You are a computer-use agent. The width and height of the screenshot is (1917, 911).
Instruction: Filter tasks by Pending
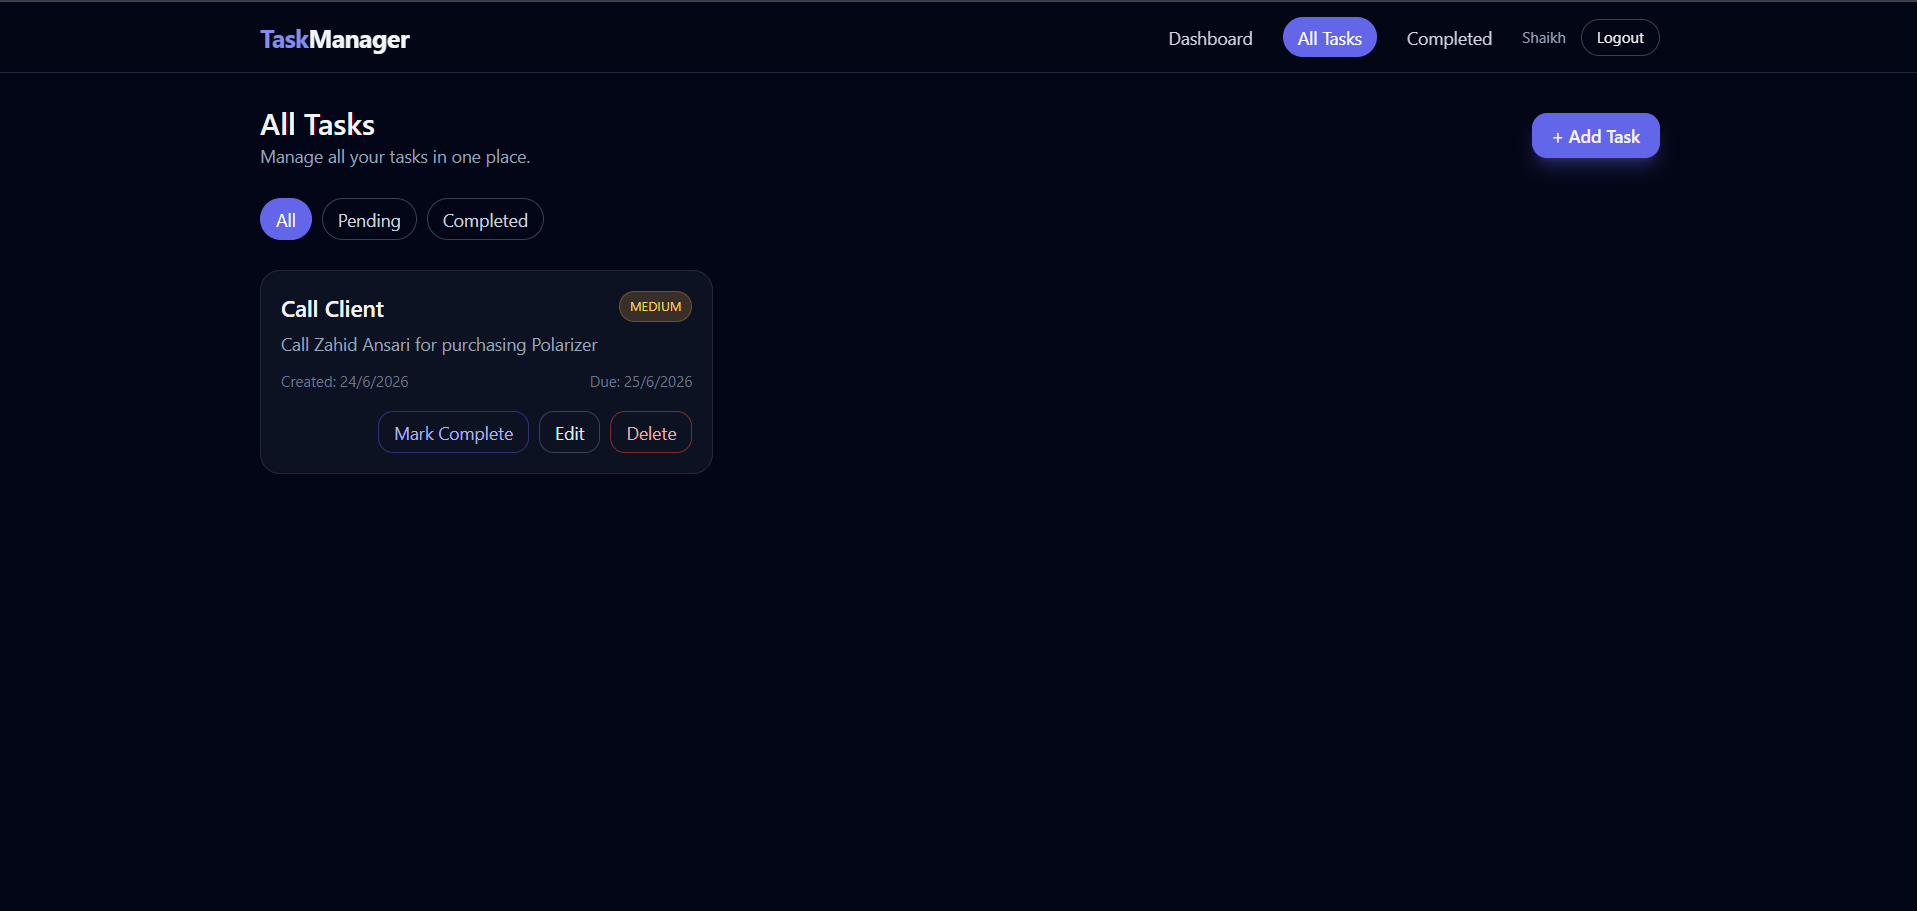coord(369,220)
